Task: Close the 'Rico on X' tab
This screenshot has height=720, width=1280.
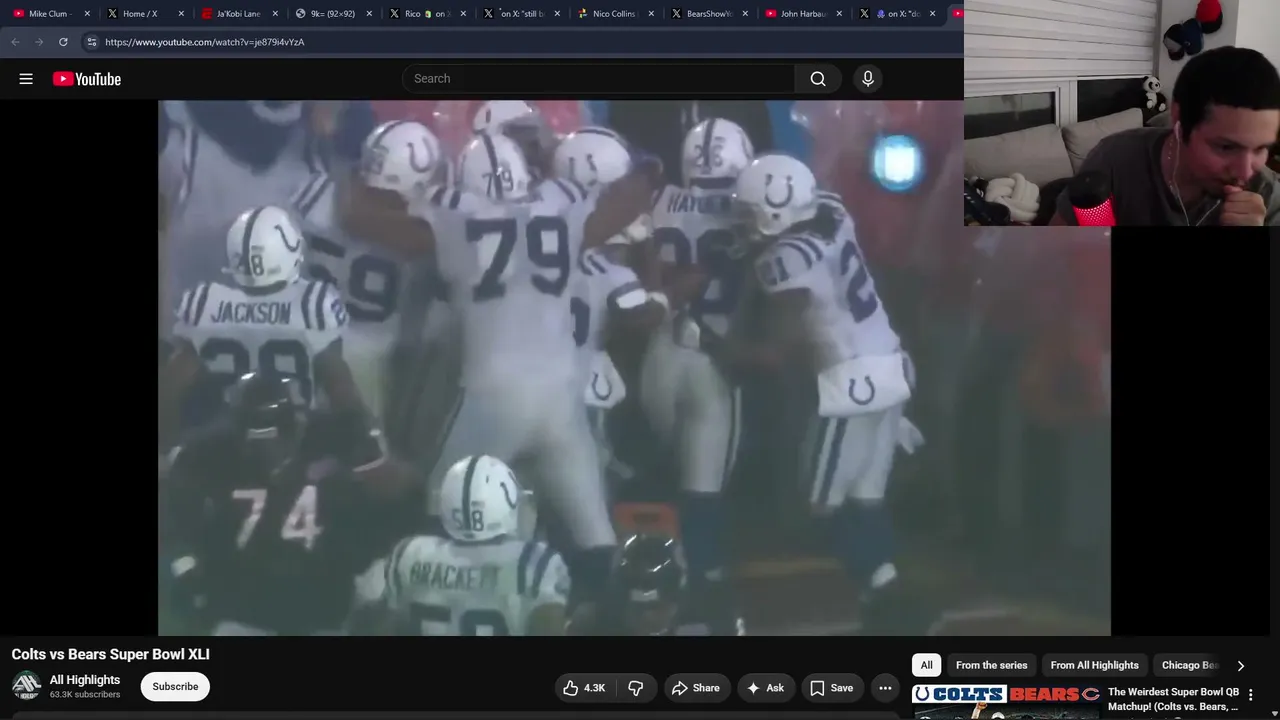Action: (x=463, y=14)
